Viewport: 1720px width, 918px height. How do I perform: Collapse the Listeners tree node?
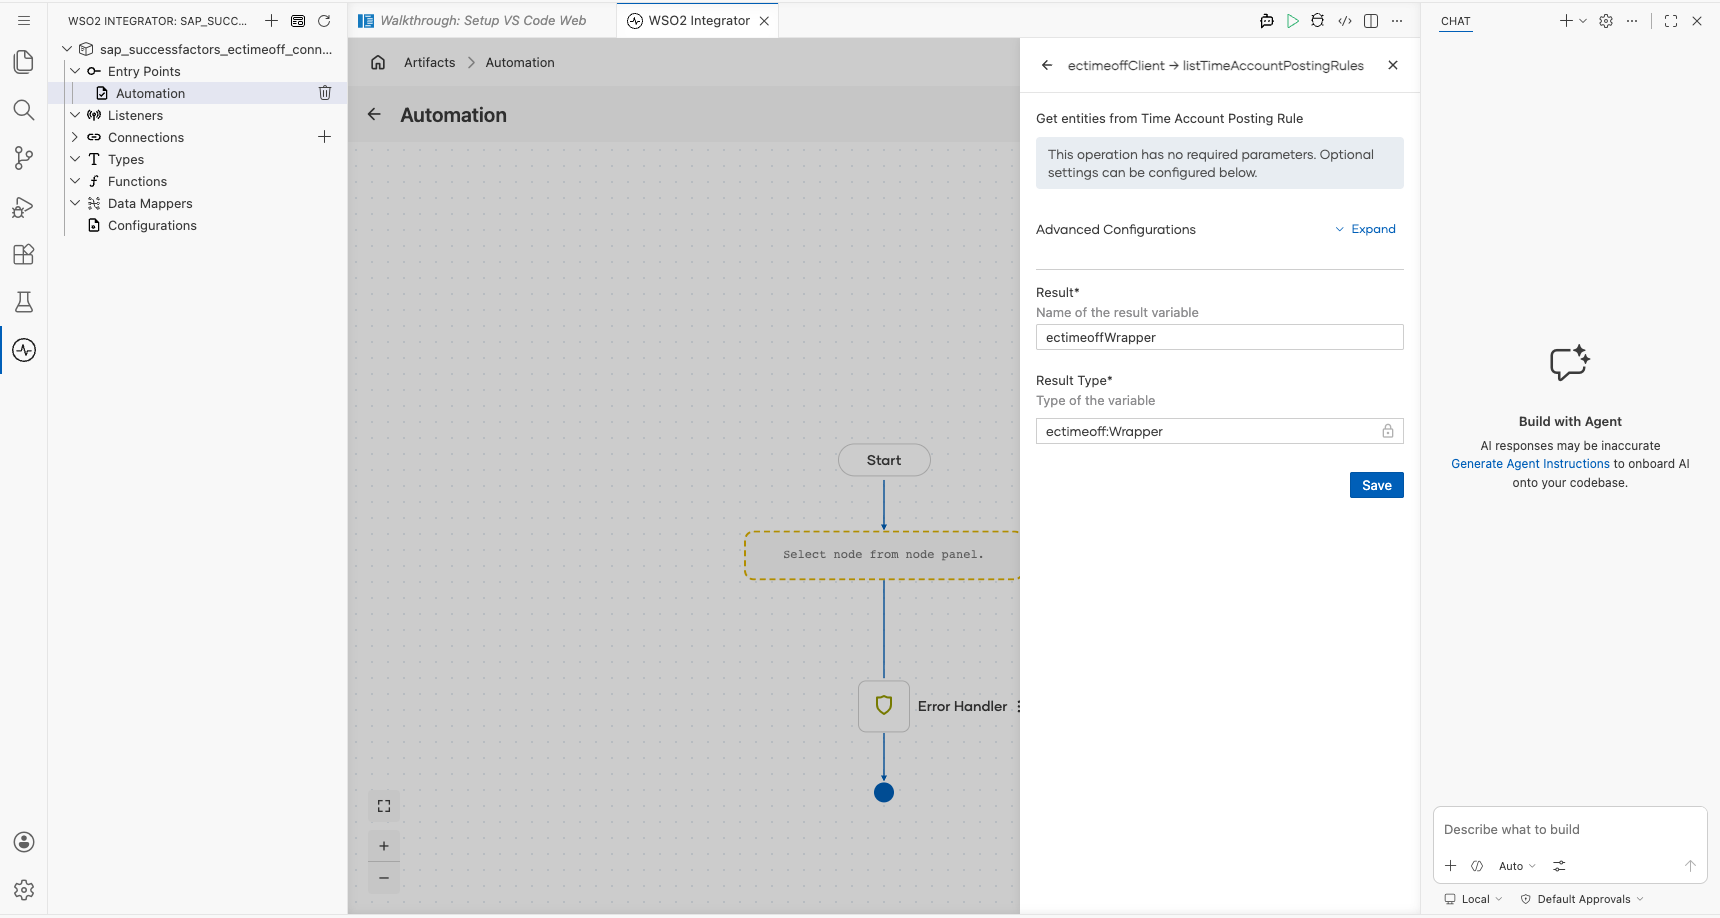[x=75, y=115]
